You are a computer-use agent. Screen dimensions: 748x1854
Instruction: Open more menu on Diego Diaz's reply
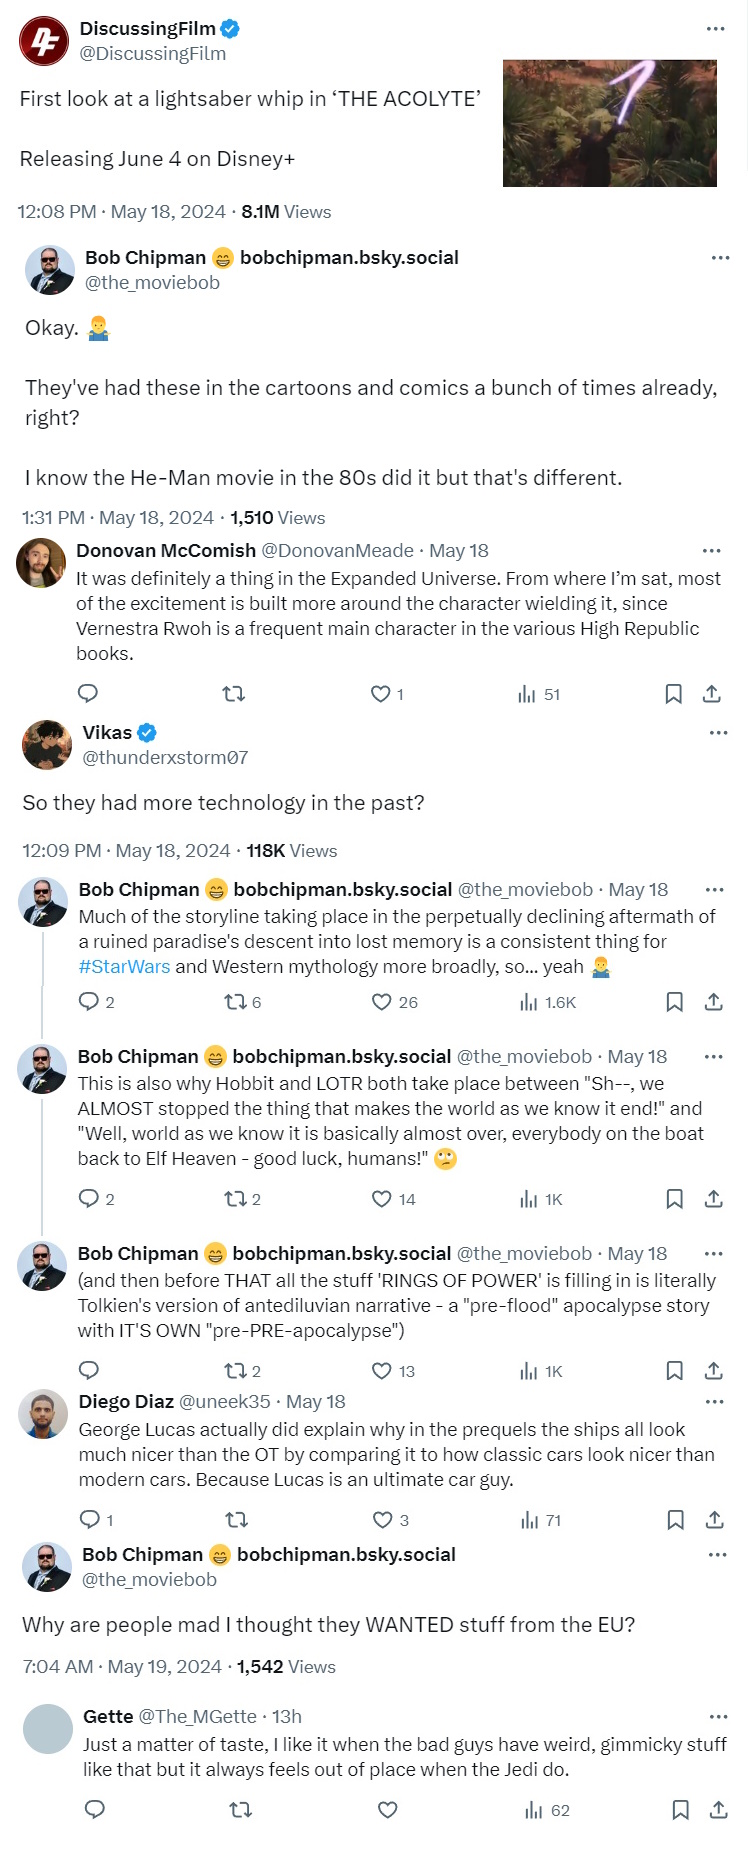[714, 1402]
